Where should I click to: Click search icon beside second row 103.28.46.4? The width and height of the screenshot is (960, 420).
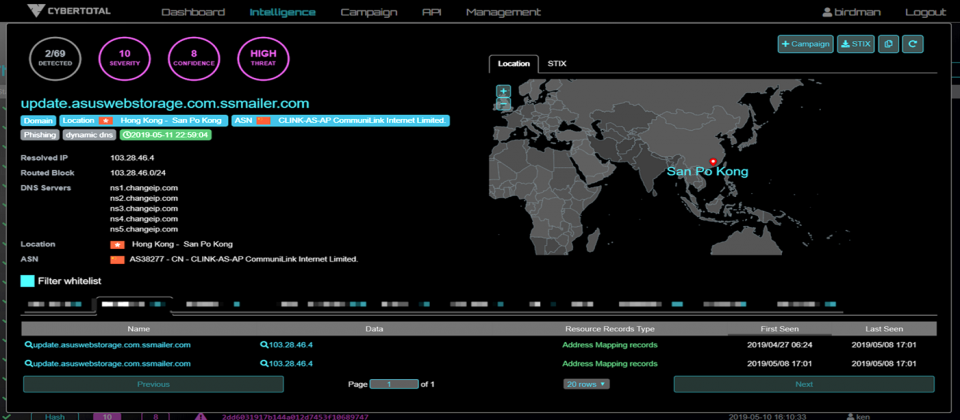click(x=264, y=363)
